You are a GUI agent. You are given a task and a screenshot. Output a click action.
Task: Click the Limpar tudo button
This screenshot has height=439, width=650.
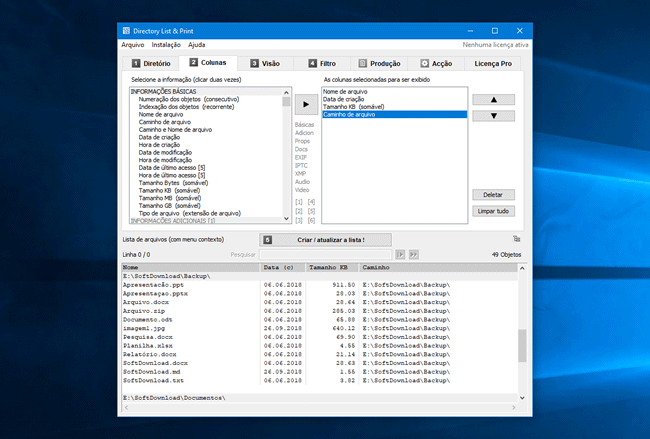point(493,211)
